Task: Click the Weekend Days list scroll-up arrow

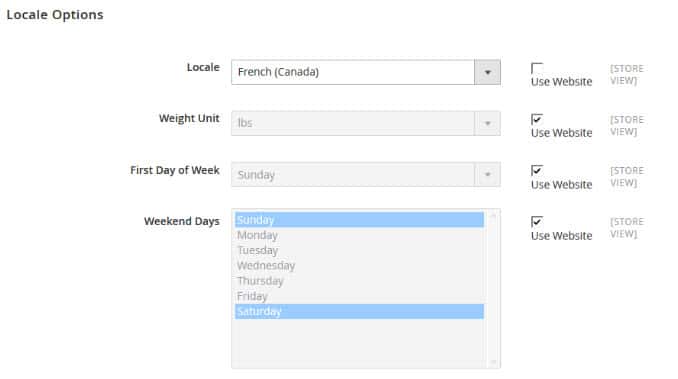Action: click(493, 215)
